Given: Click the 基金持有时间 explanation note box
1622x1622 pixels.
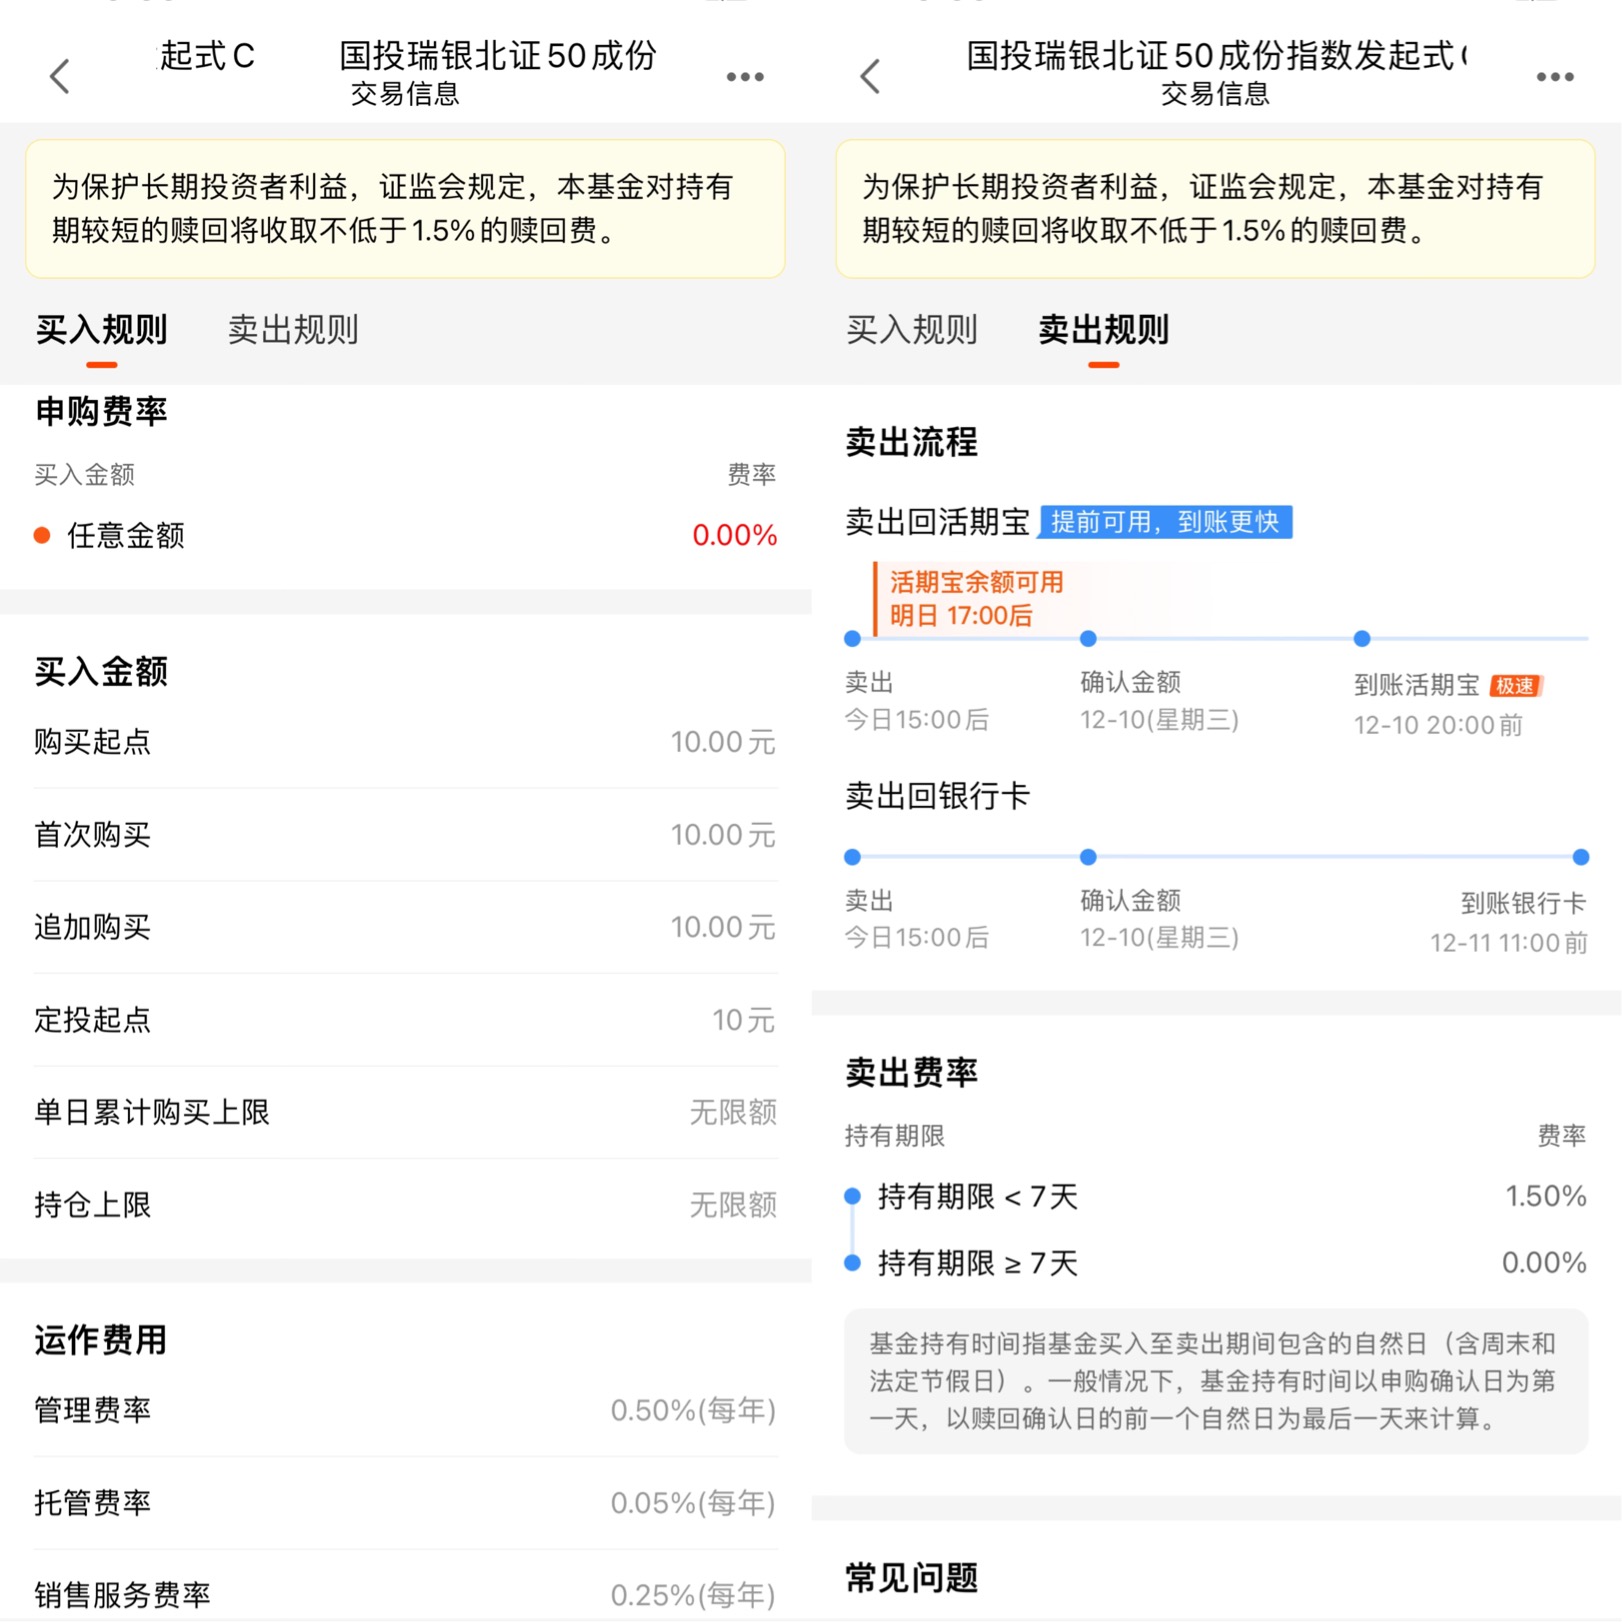Looking at the screenshot, I should [1216, 1381].
